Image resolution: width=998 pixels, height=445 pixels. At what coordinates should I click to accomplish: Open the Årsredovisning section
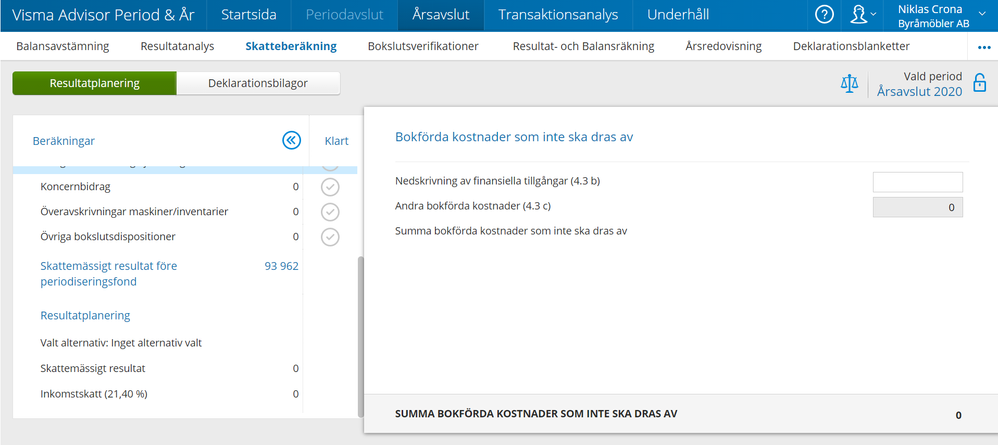coord(723,47)
